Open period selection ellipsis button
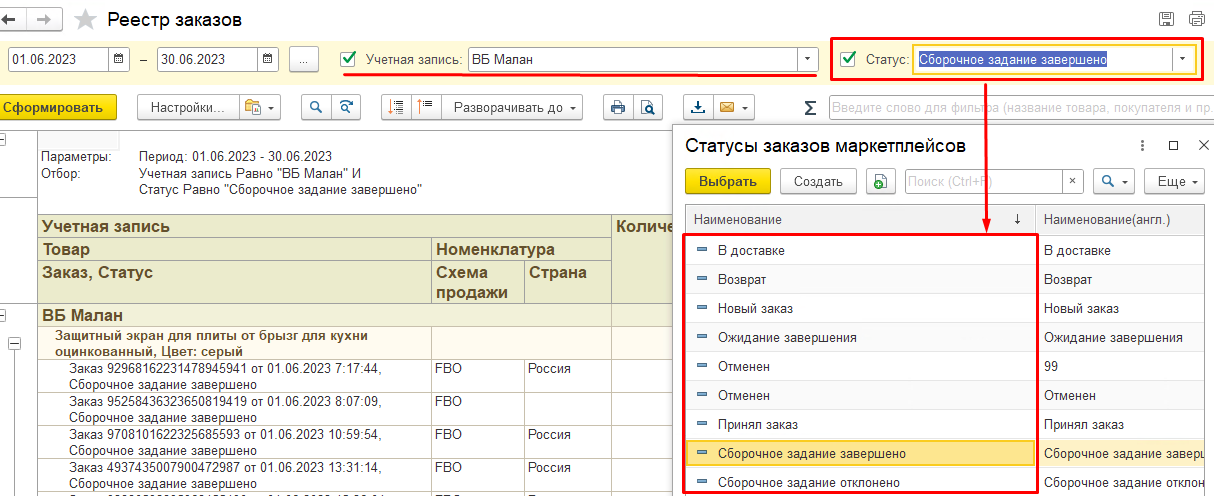This screenshot has width=1214, height=496. point(304,59)
